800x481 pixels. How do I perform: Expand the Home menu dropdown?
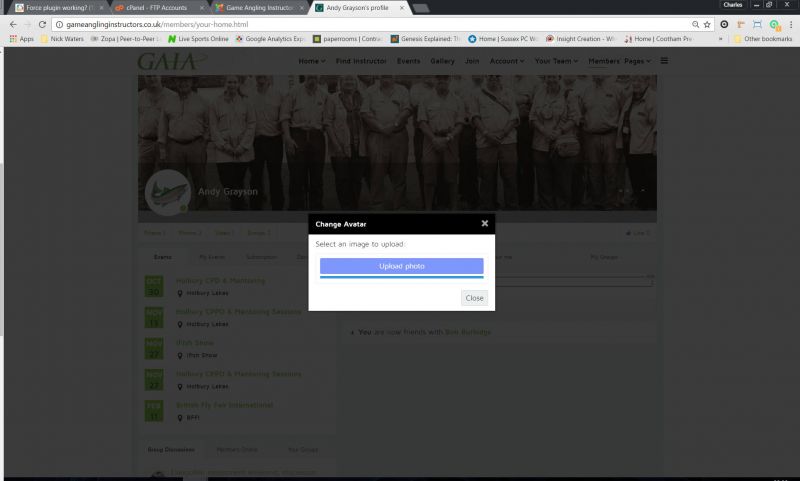tap(312, 61)
